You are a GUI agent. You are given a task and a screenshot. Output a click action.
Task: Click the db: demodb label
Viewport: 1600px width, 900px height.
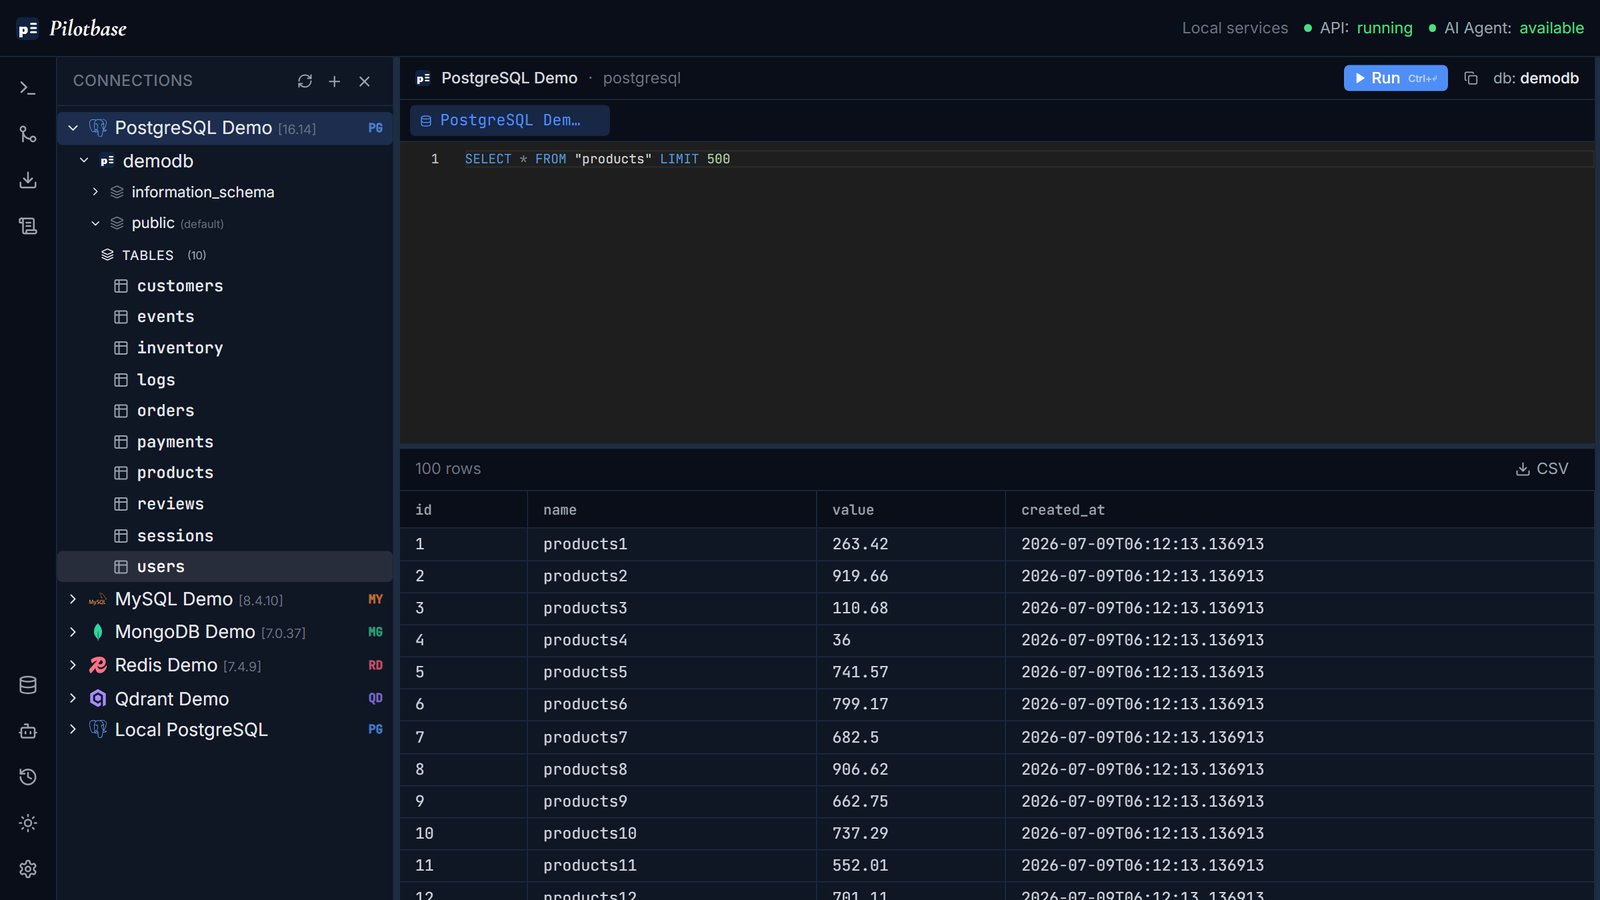pos(1536,78)
